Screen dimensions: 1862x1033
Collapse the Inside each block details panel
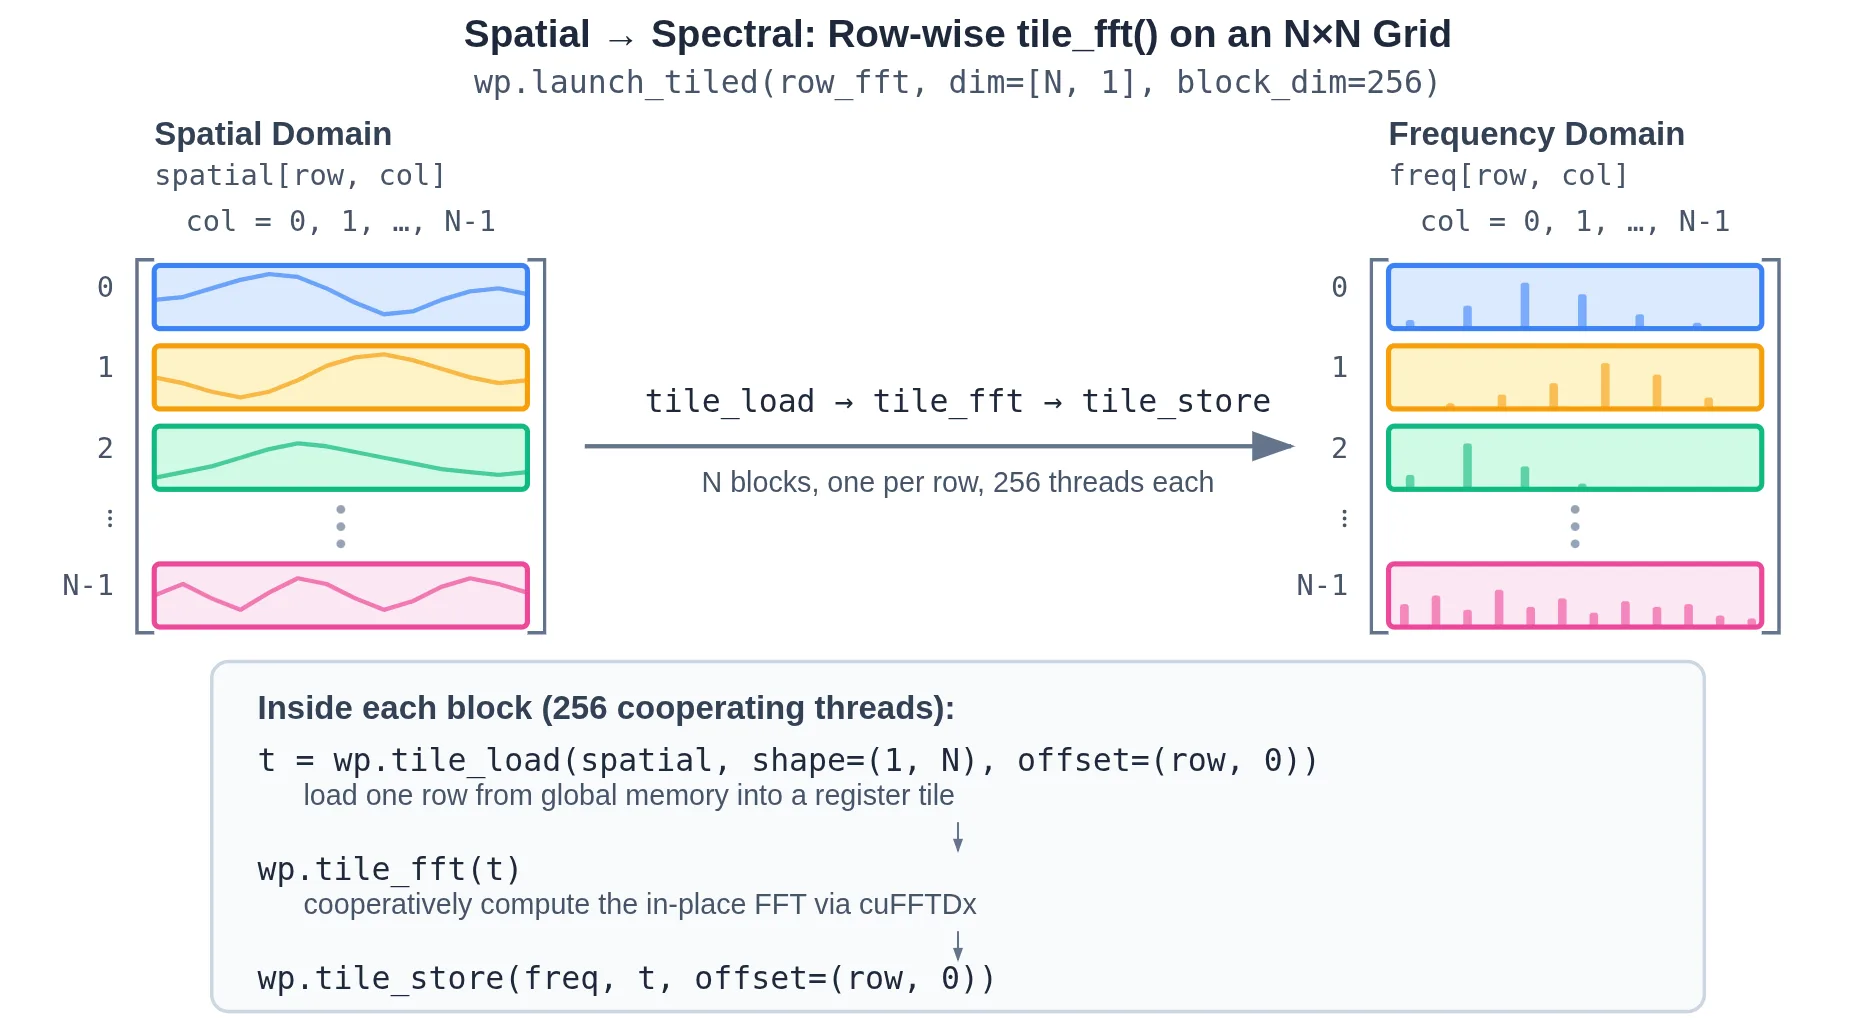click(x=605, y=707)
